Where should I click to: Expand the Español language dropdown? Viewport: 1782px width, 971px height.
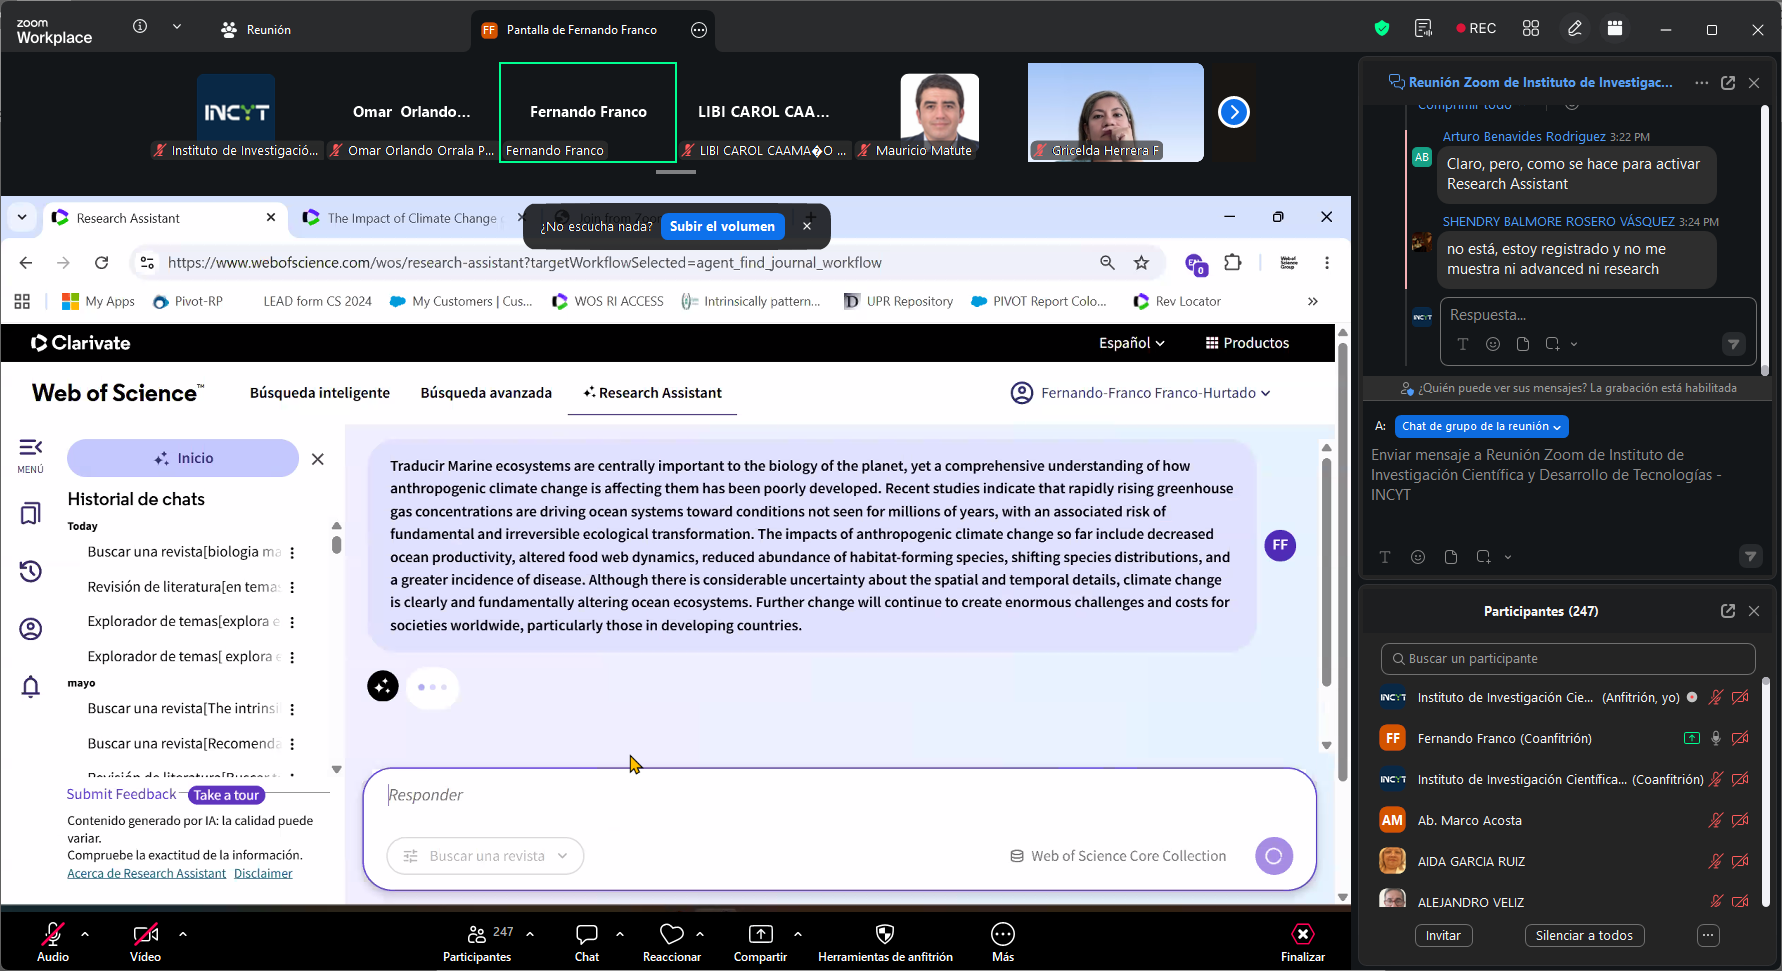1132,343
